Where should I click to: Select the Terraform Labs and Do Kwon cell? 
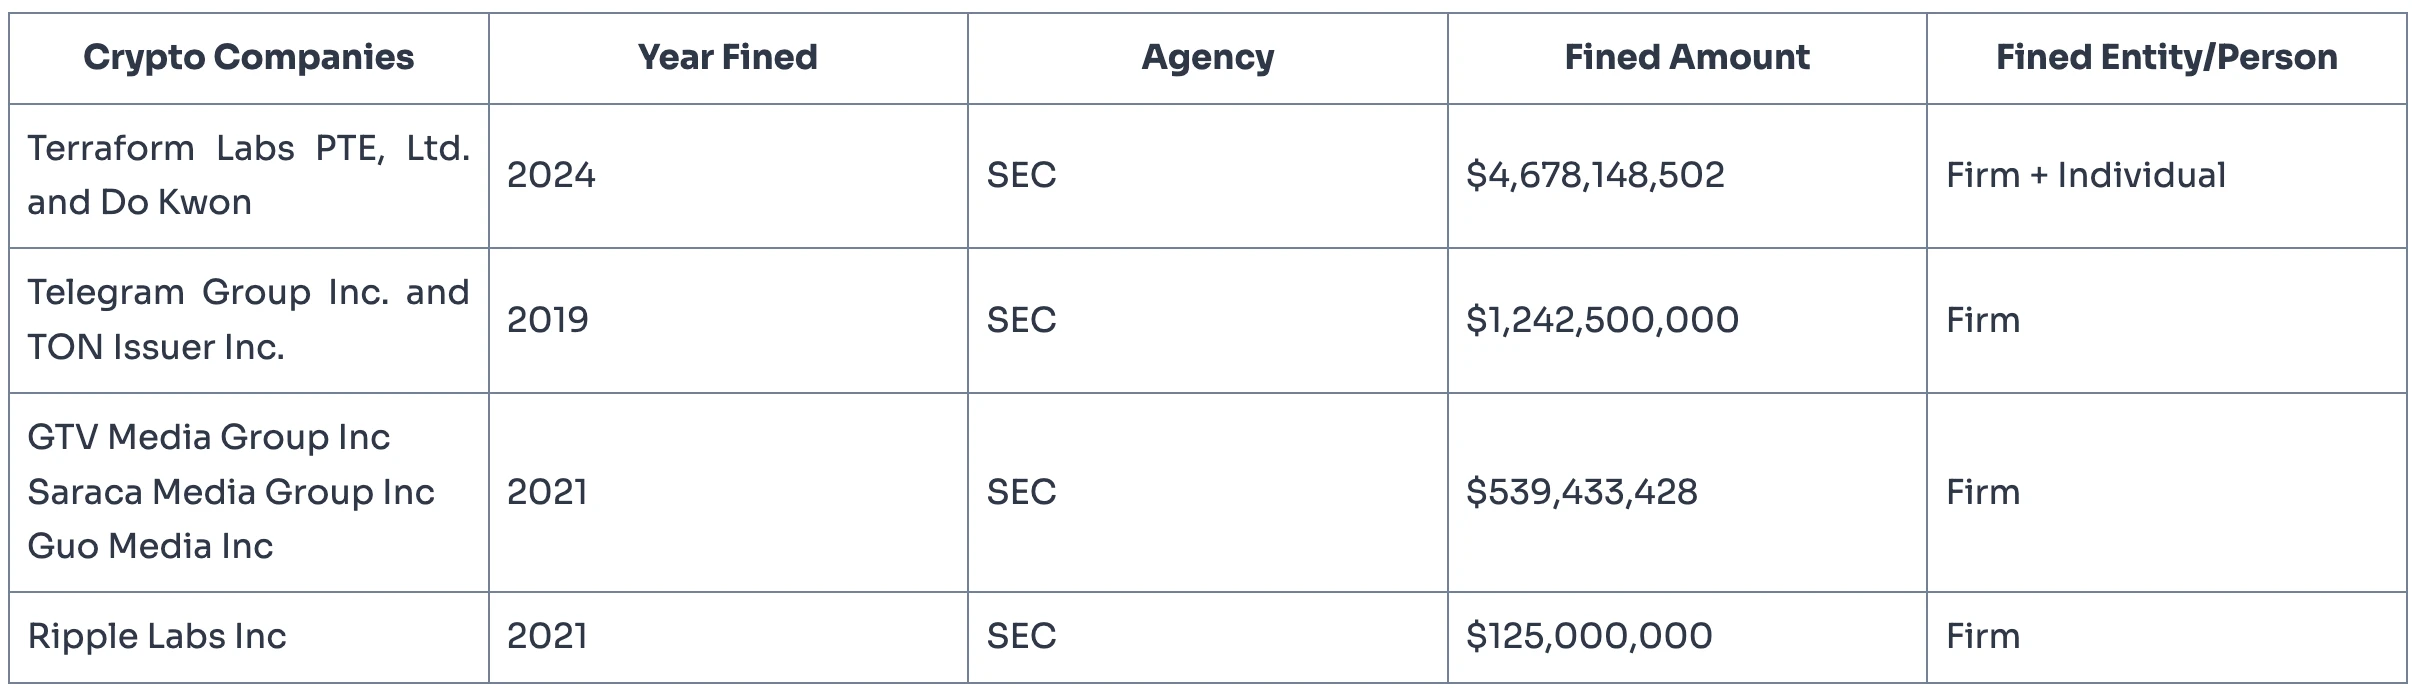(248, 175)
